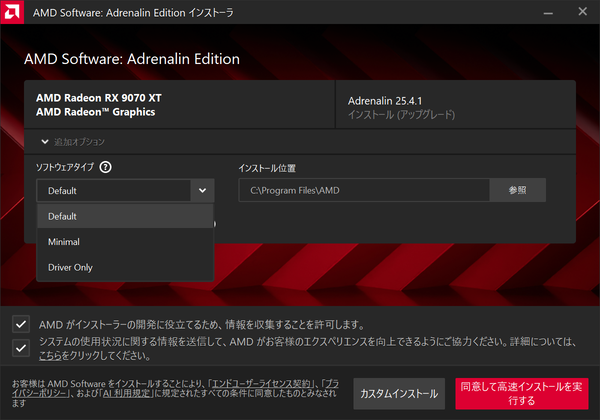Open the AI利用規定 link

[126, 393]
